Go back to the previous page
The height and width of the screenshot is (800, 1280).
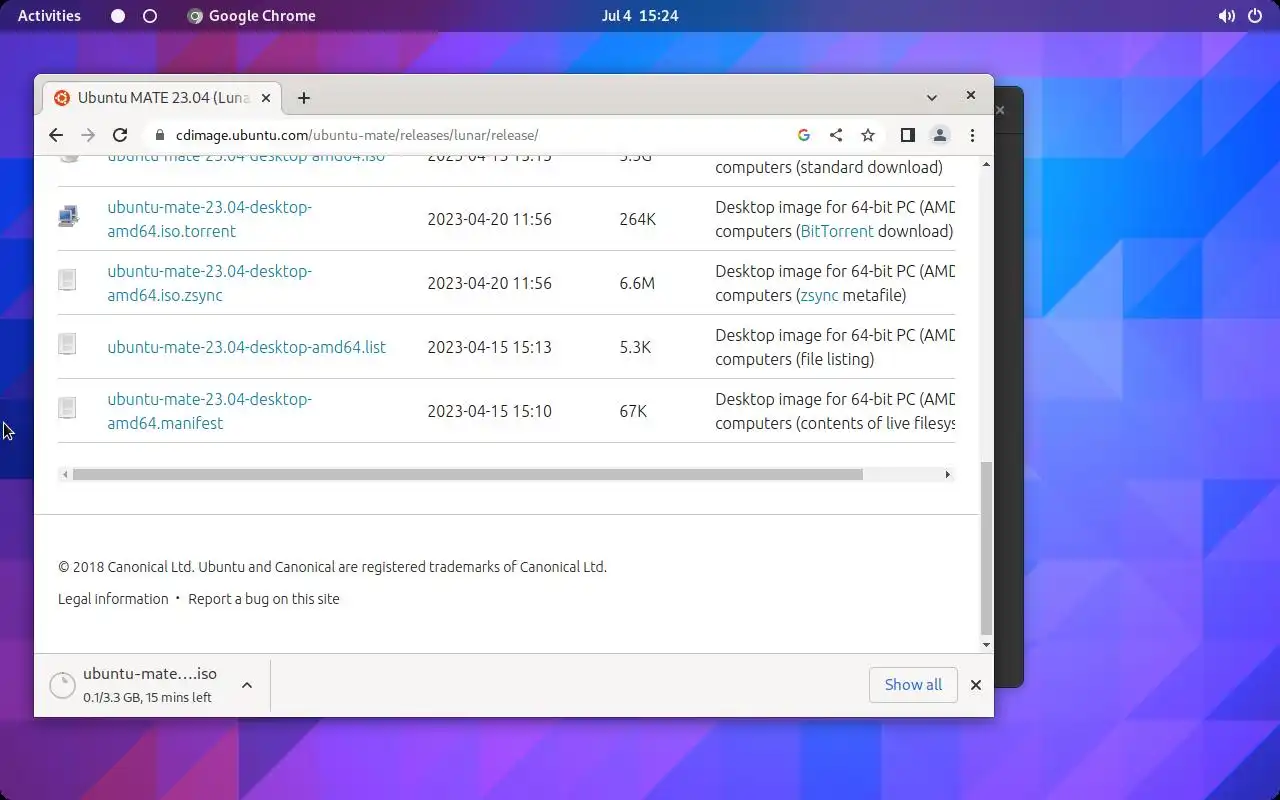pyautogui.click(x=56, y=135)
